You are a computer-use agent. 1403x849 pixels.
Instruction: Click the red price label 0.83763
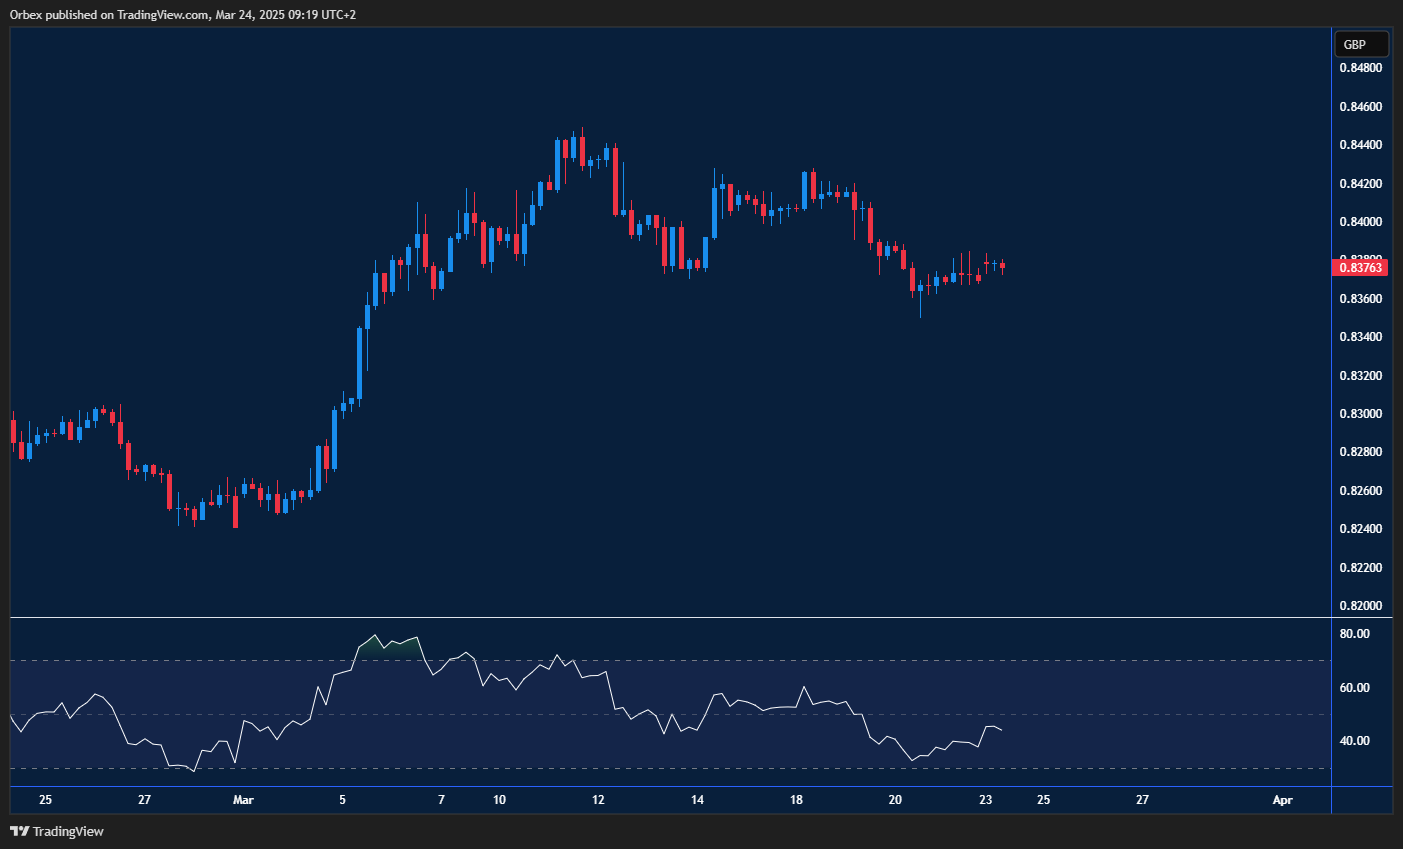1358,267
